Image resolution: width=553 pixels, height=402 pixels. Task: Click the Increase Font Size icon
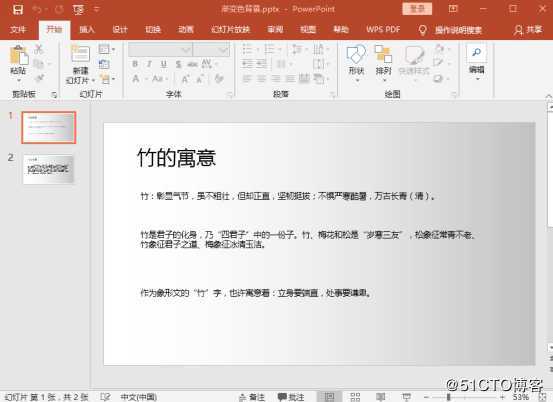point(185,79)
